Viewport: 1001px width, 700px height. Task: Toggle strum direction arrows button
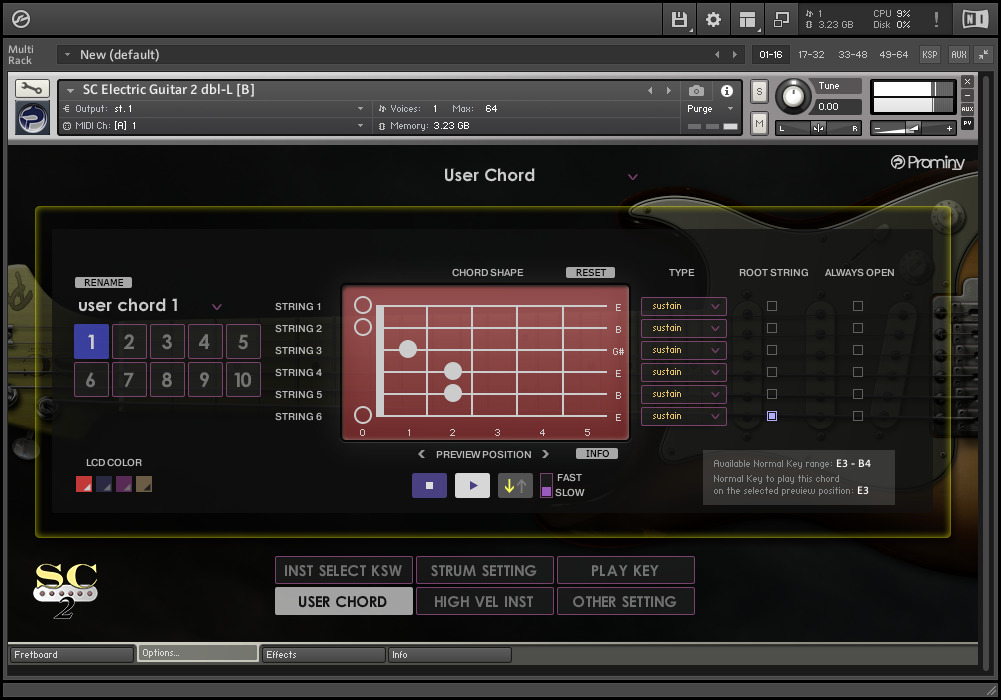click(x=515, y=486)
